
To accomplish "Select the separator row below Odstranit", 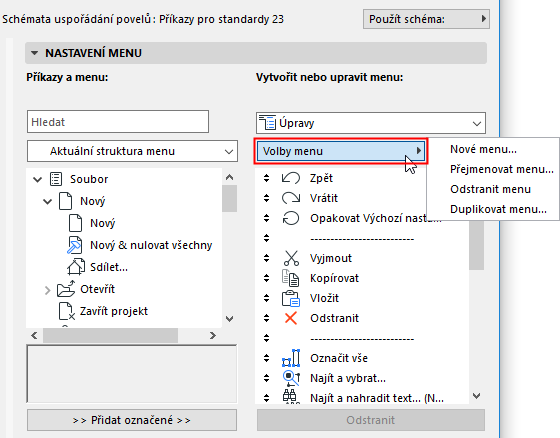I will (362, 338).
